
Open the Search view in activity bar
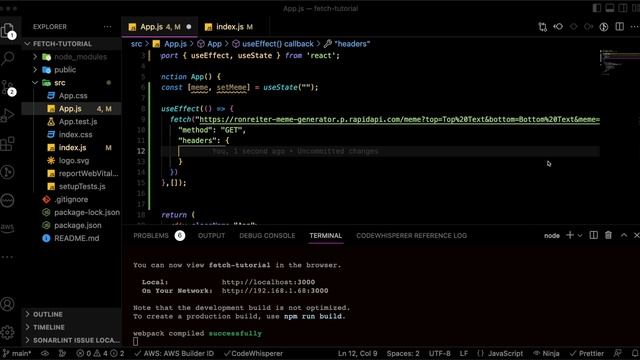(x=8, y=58)
